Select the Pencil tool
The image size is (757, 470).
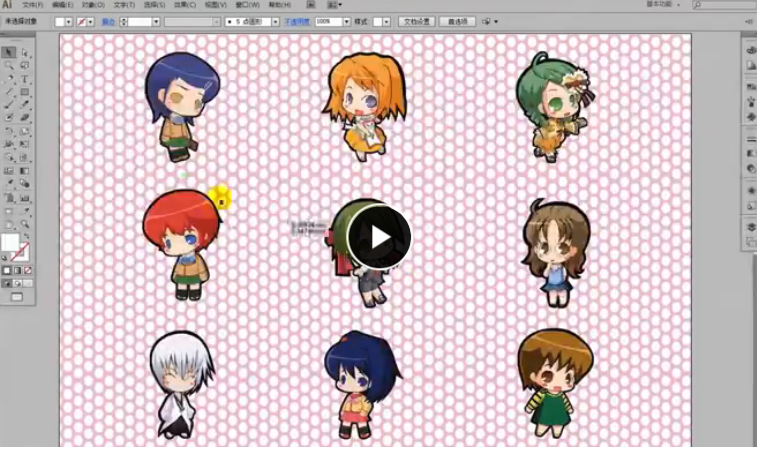[x=25, y=104]
